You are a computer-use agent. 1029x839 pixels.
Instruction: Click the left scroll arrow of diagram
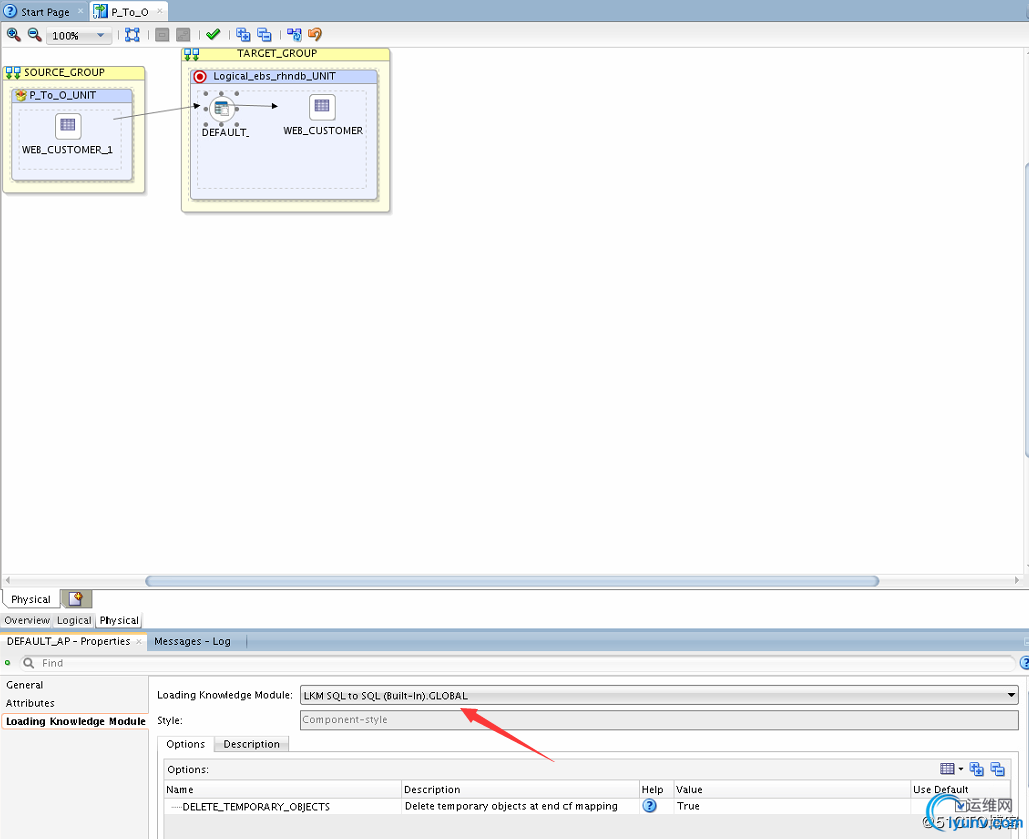(x=8, y=580)
